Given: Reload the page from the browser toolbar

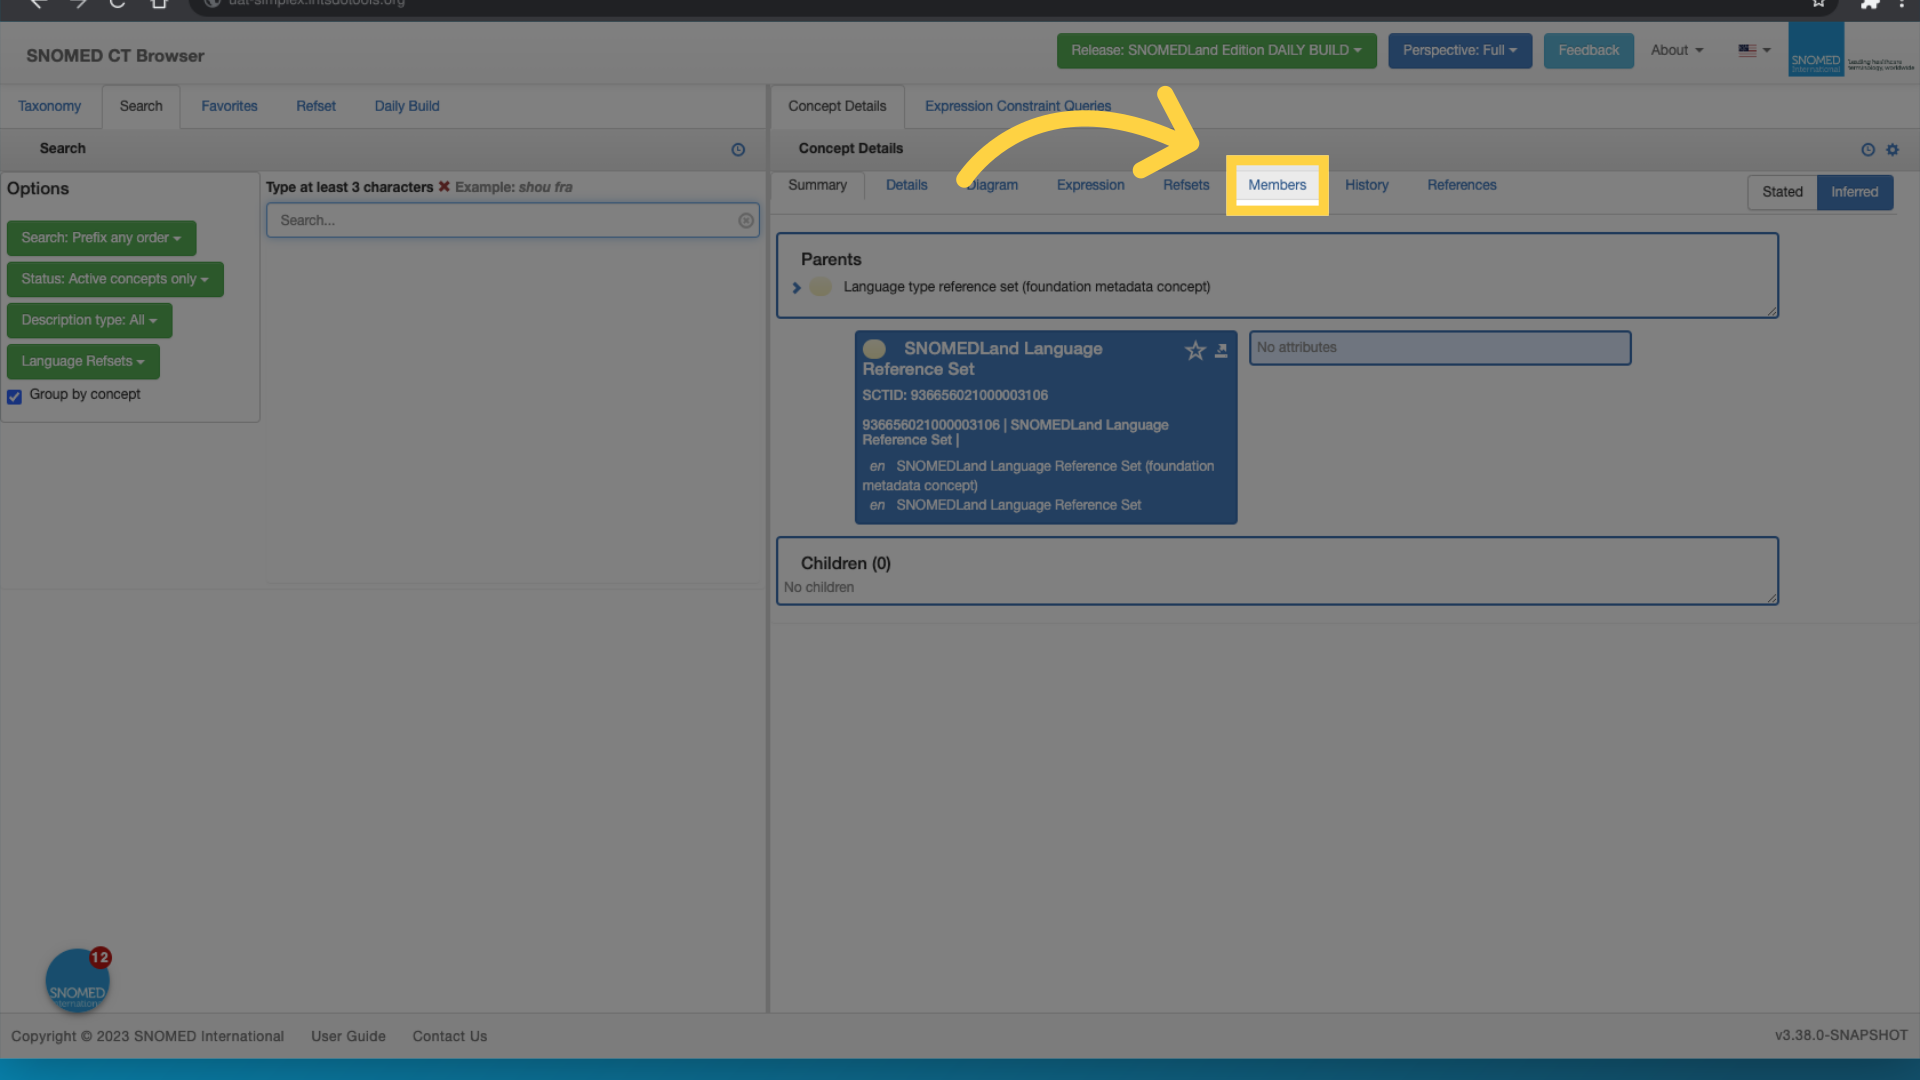Looking at the screenshot, I should (x=117, y=3).
